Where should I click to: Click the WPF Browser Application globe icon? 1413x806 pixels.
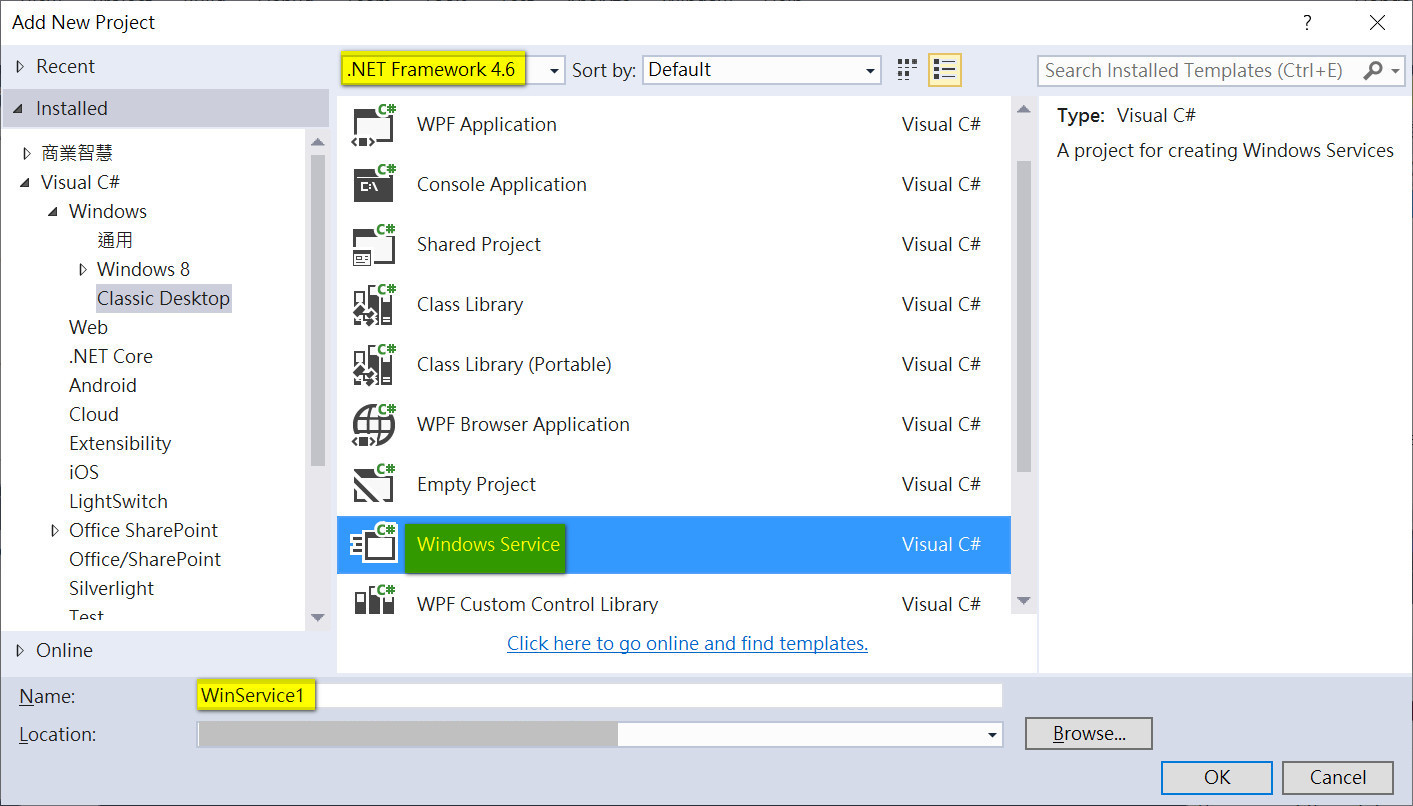click(x=374, y=425)
